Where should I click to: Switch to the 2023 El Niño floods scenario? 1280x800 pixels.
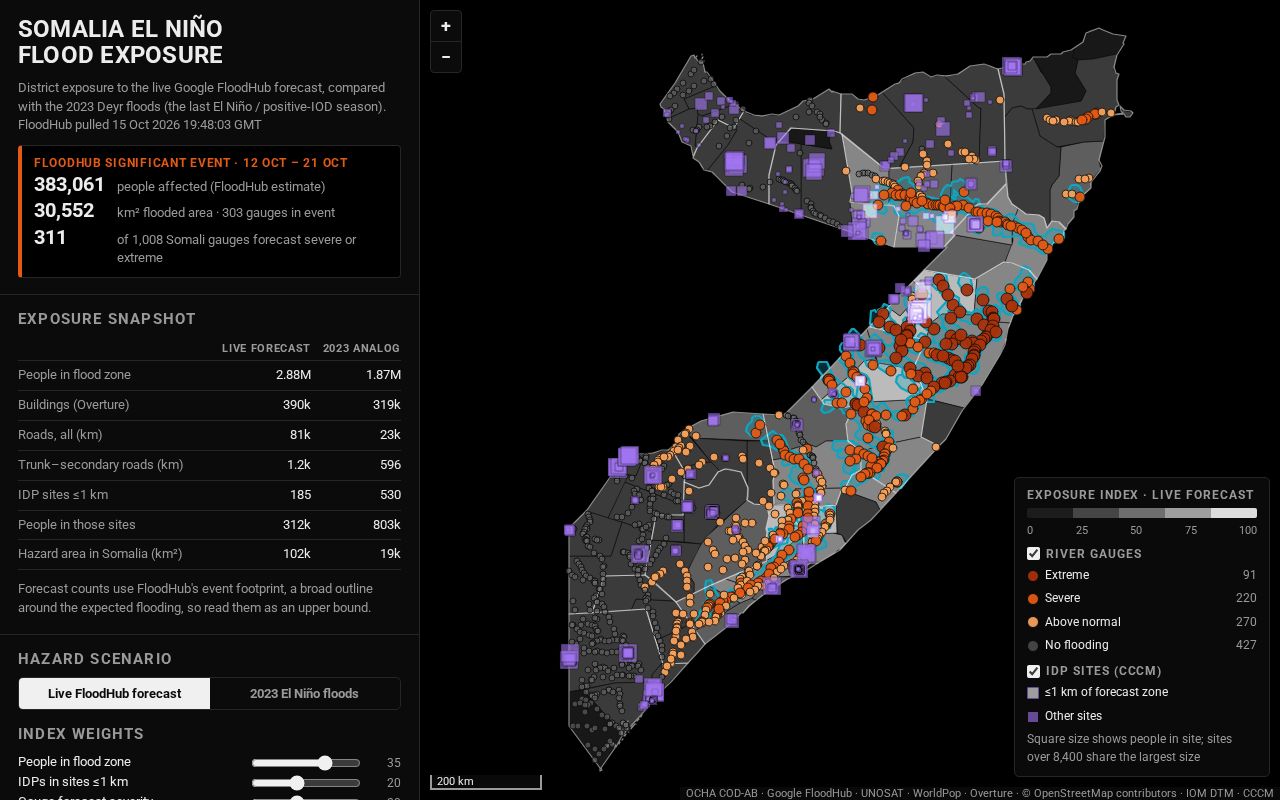pyautogui.click(x=304, y=693)
